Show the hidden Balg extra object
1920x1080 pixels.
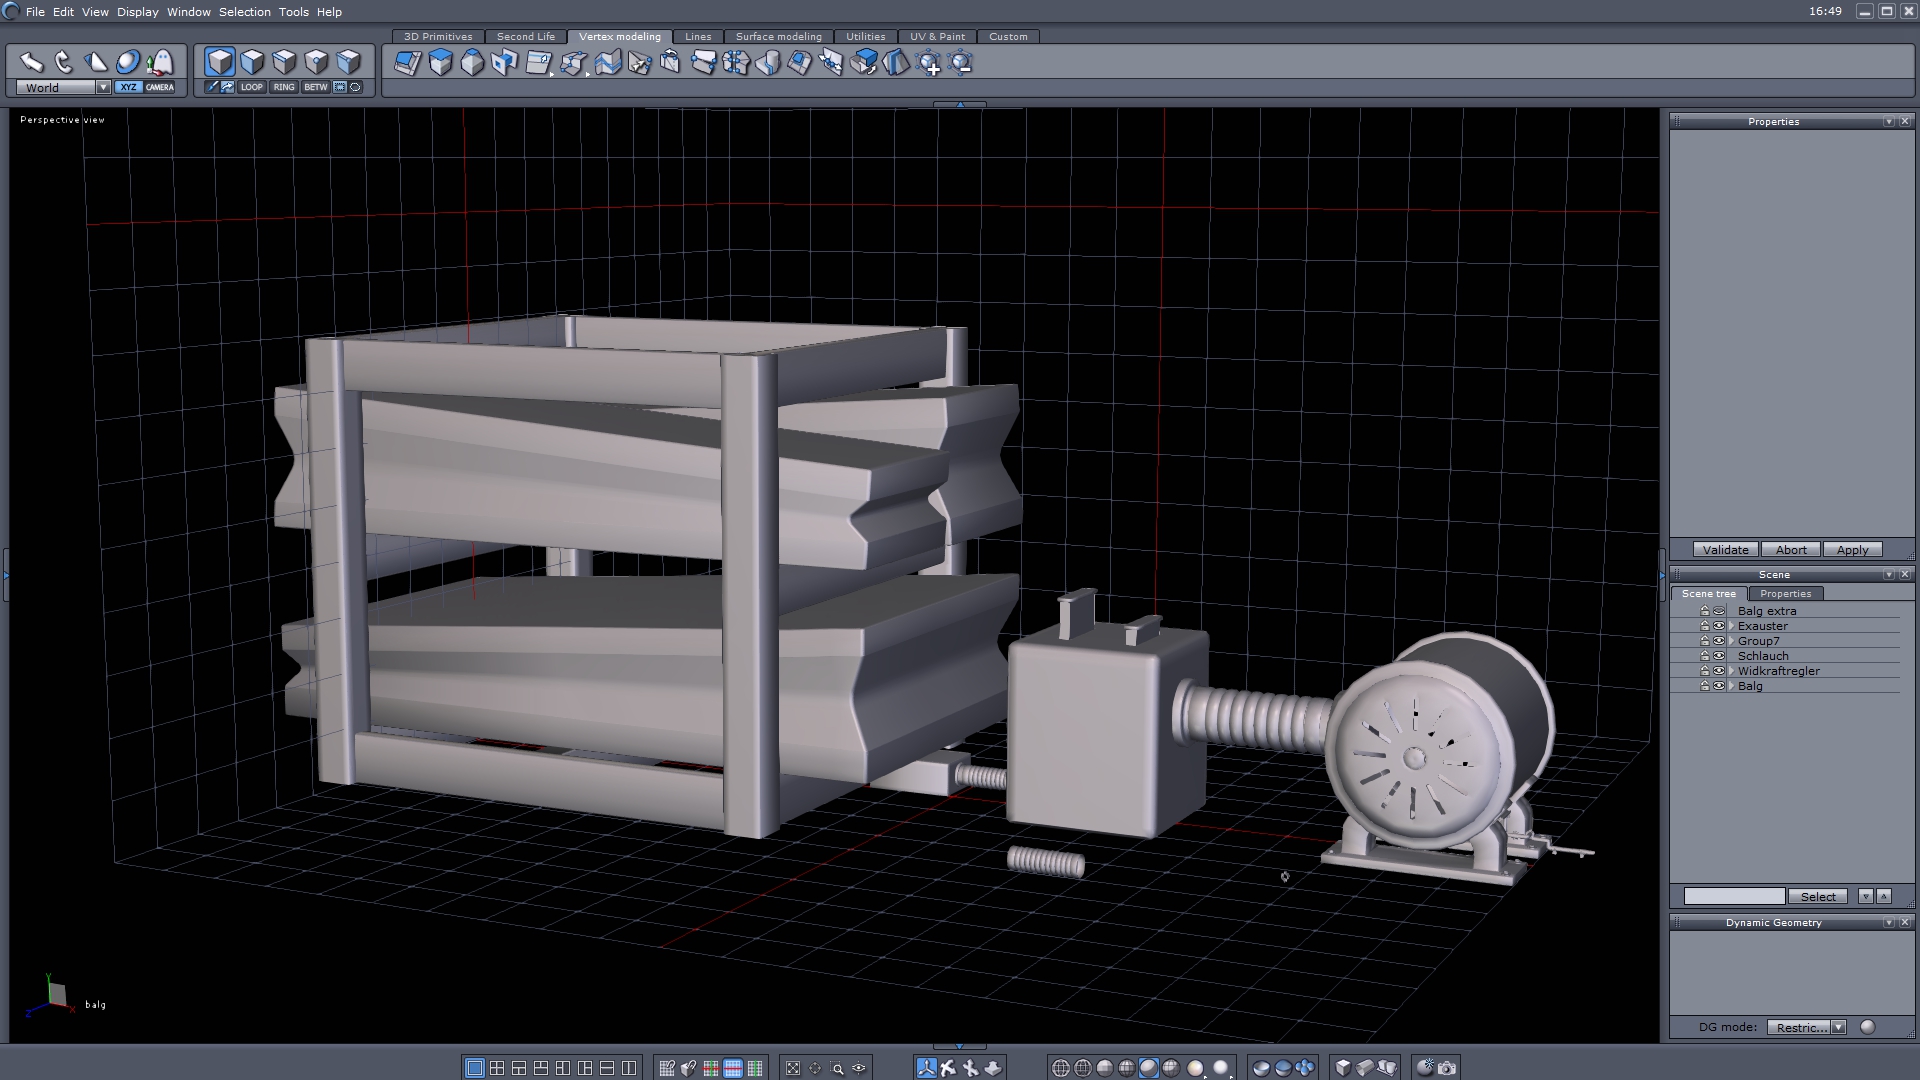coord(1719,611)
